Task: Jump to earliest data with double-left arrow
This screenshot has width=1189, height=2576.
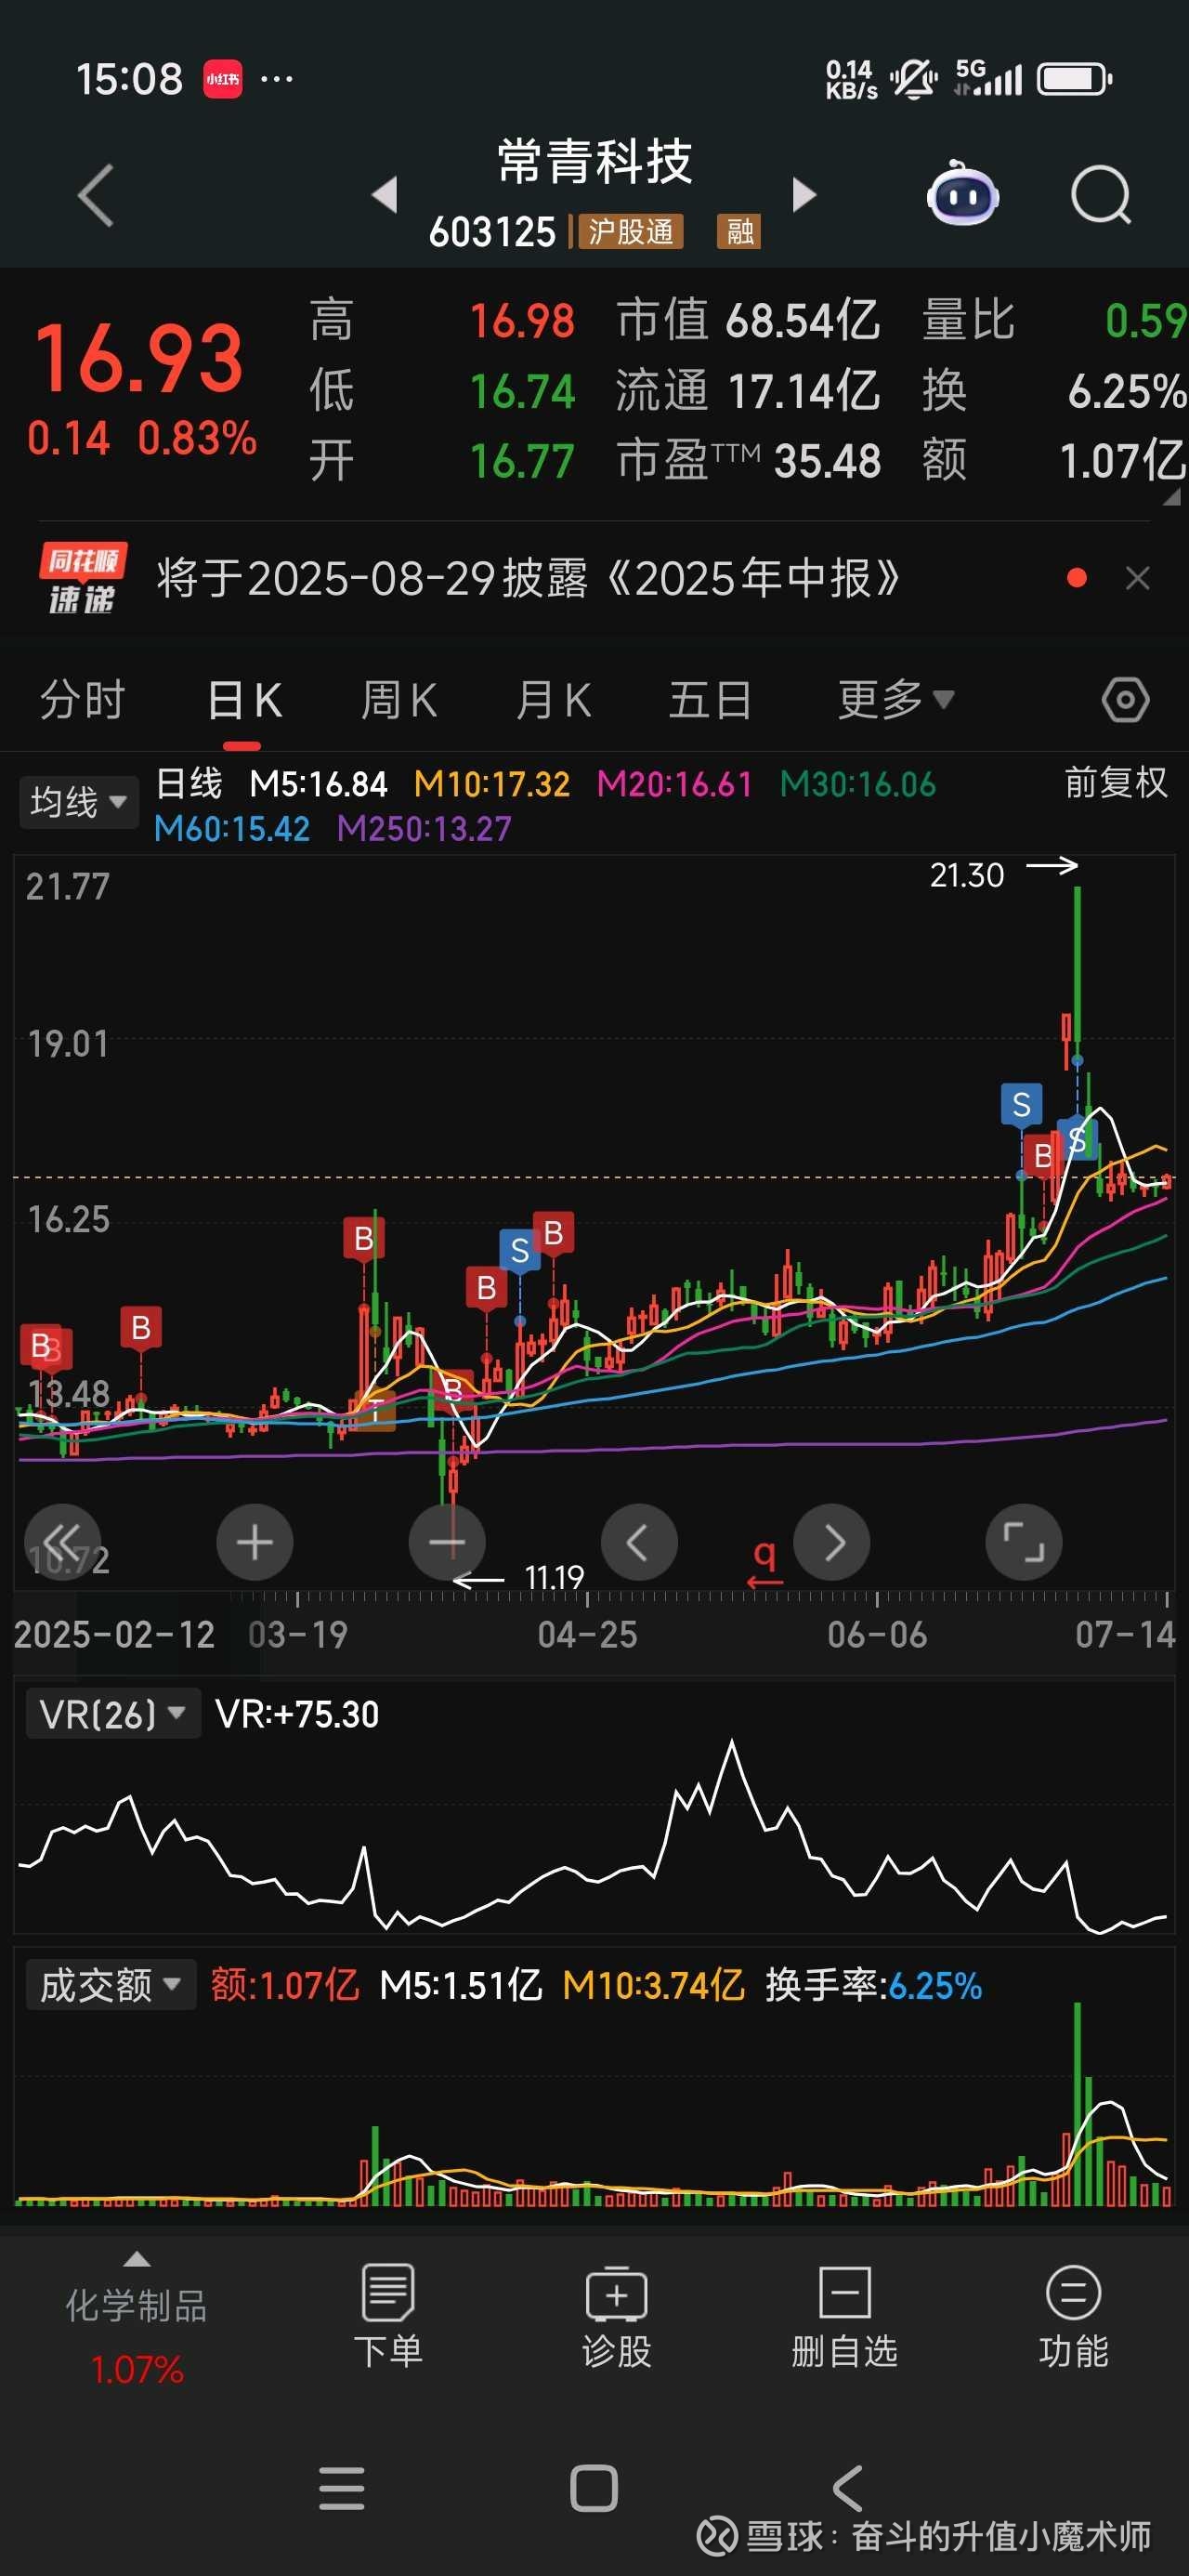Action: point(62,1542)
